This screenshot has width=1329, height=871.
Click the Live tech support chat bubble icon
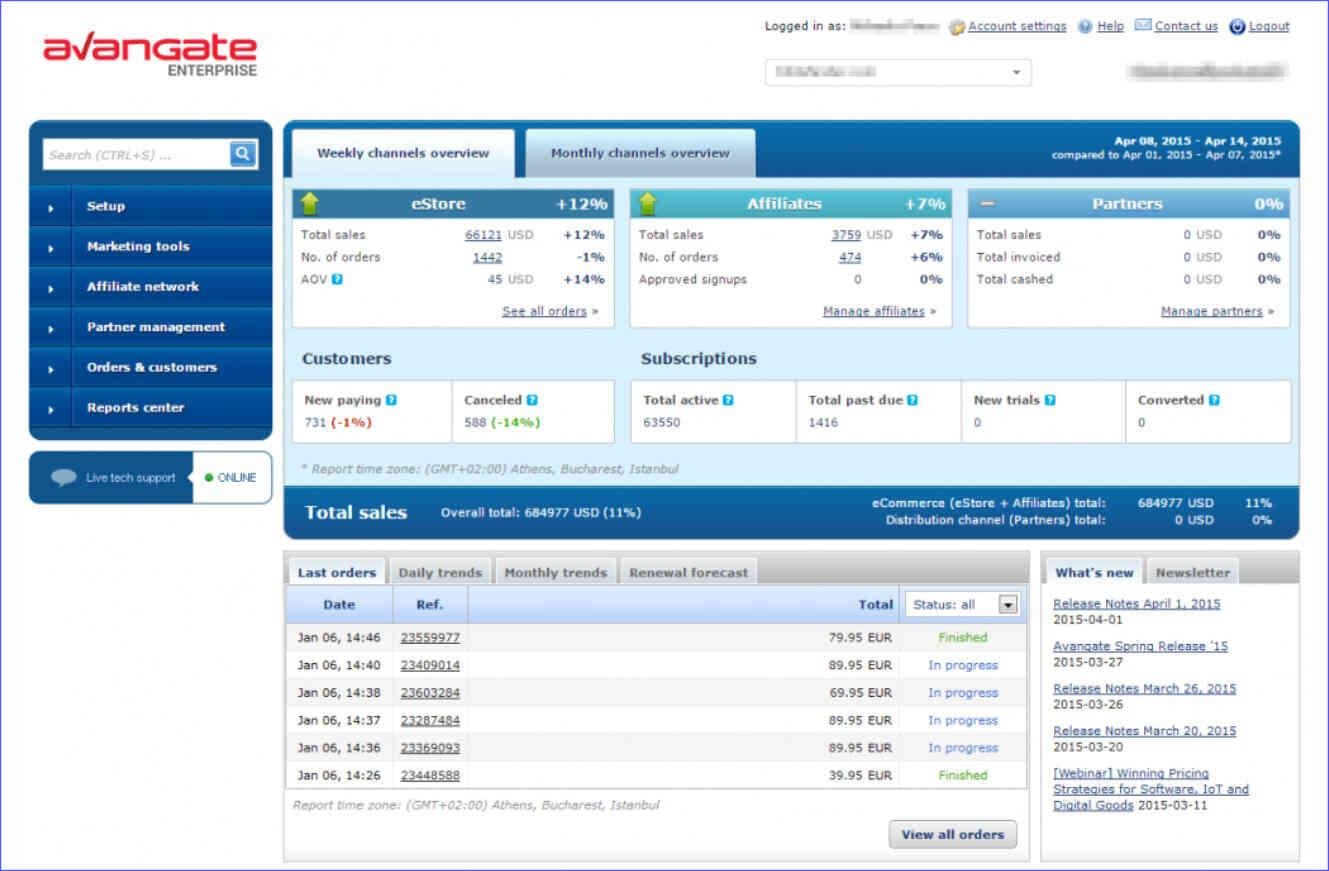(62, 477)
